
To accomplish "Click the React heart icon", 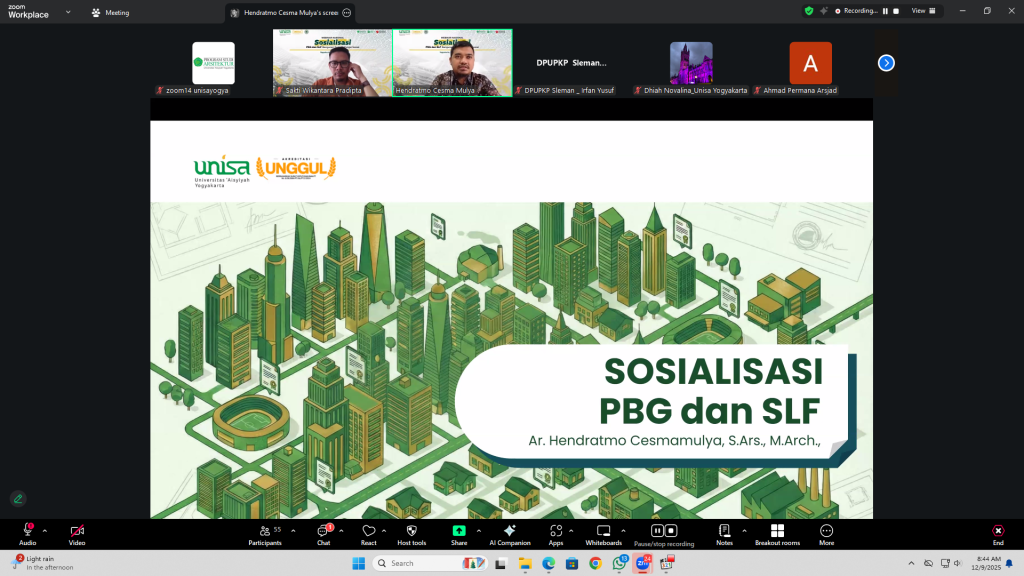I will [368, 532].
